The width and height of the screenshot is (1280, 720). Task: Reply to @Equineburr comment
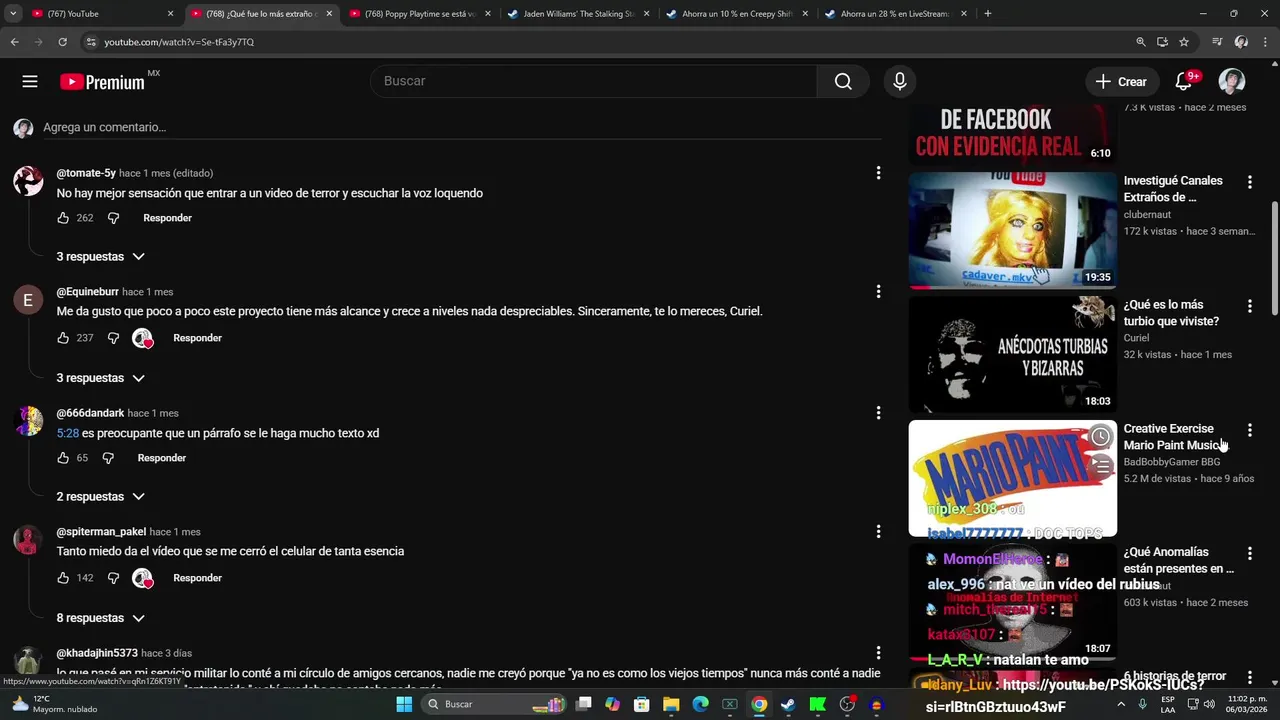pos(197,338)
